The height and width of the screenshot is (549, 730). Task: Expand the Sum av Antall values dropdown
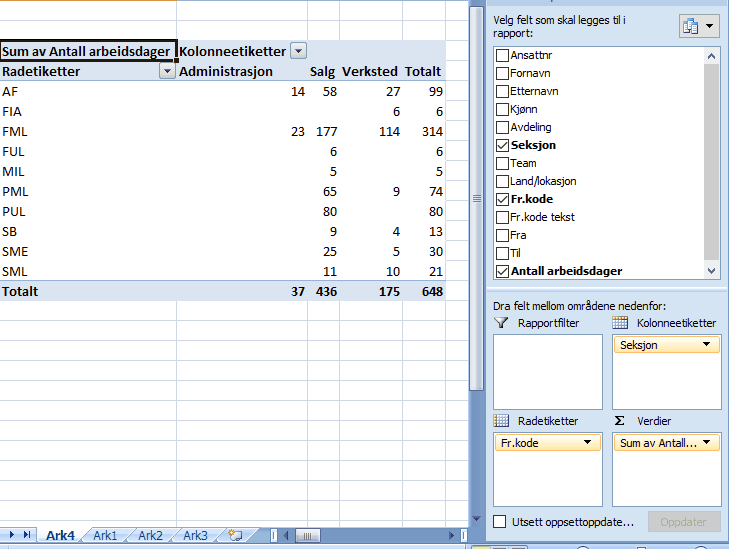coord(706,442)
